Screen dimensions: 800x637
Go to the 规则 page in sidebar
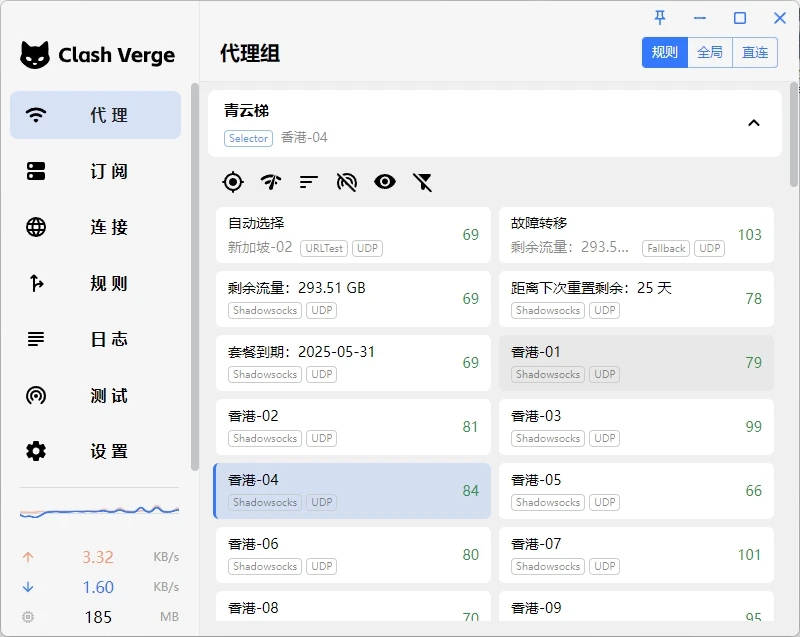point(96,283)
